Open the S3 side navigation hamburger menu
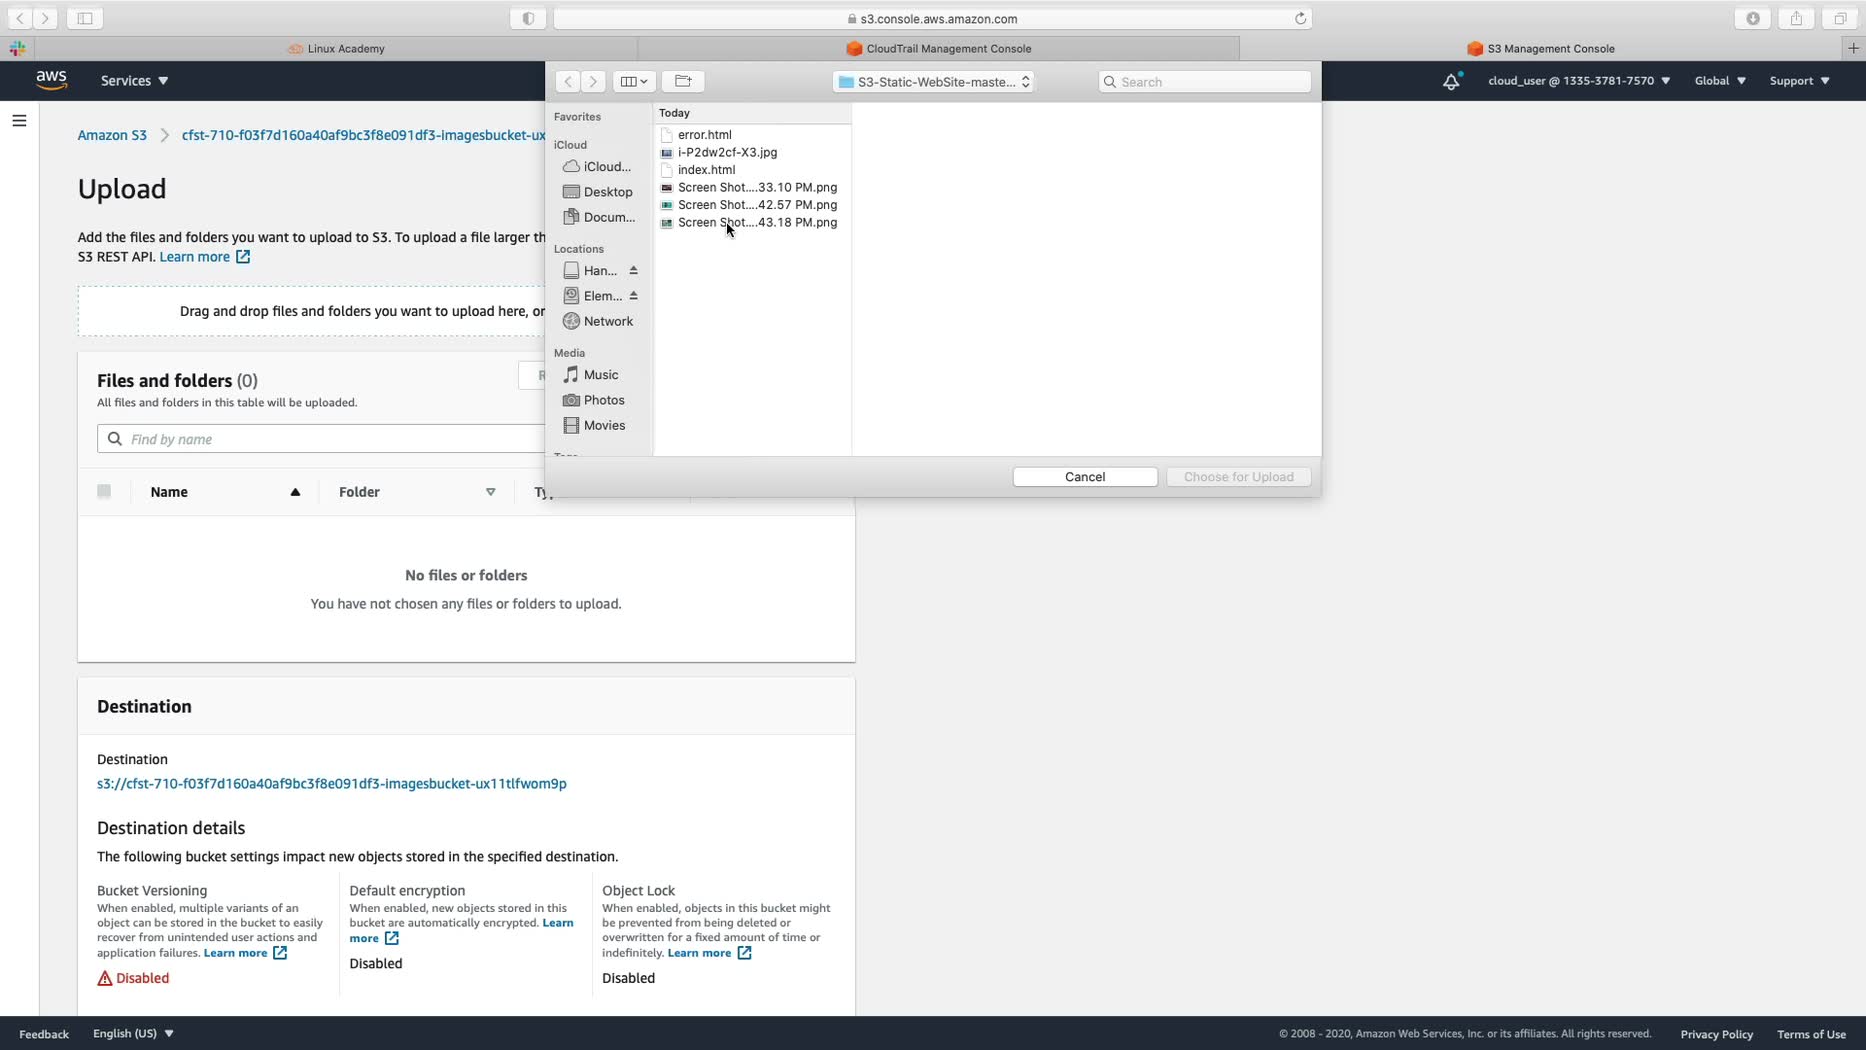 click(19, 121)
